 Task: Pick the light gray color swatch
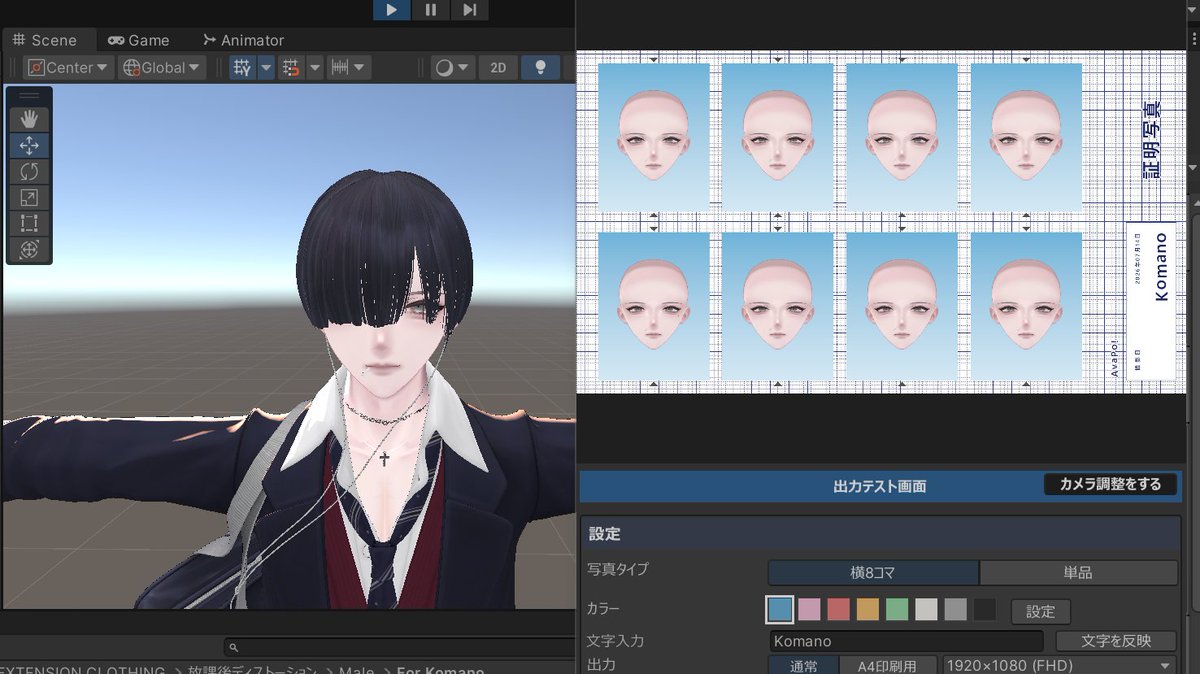click(x=926, y=609)
